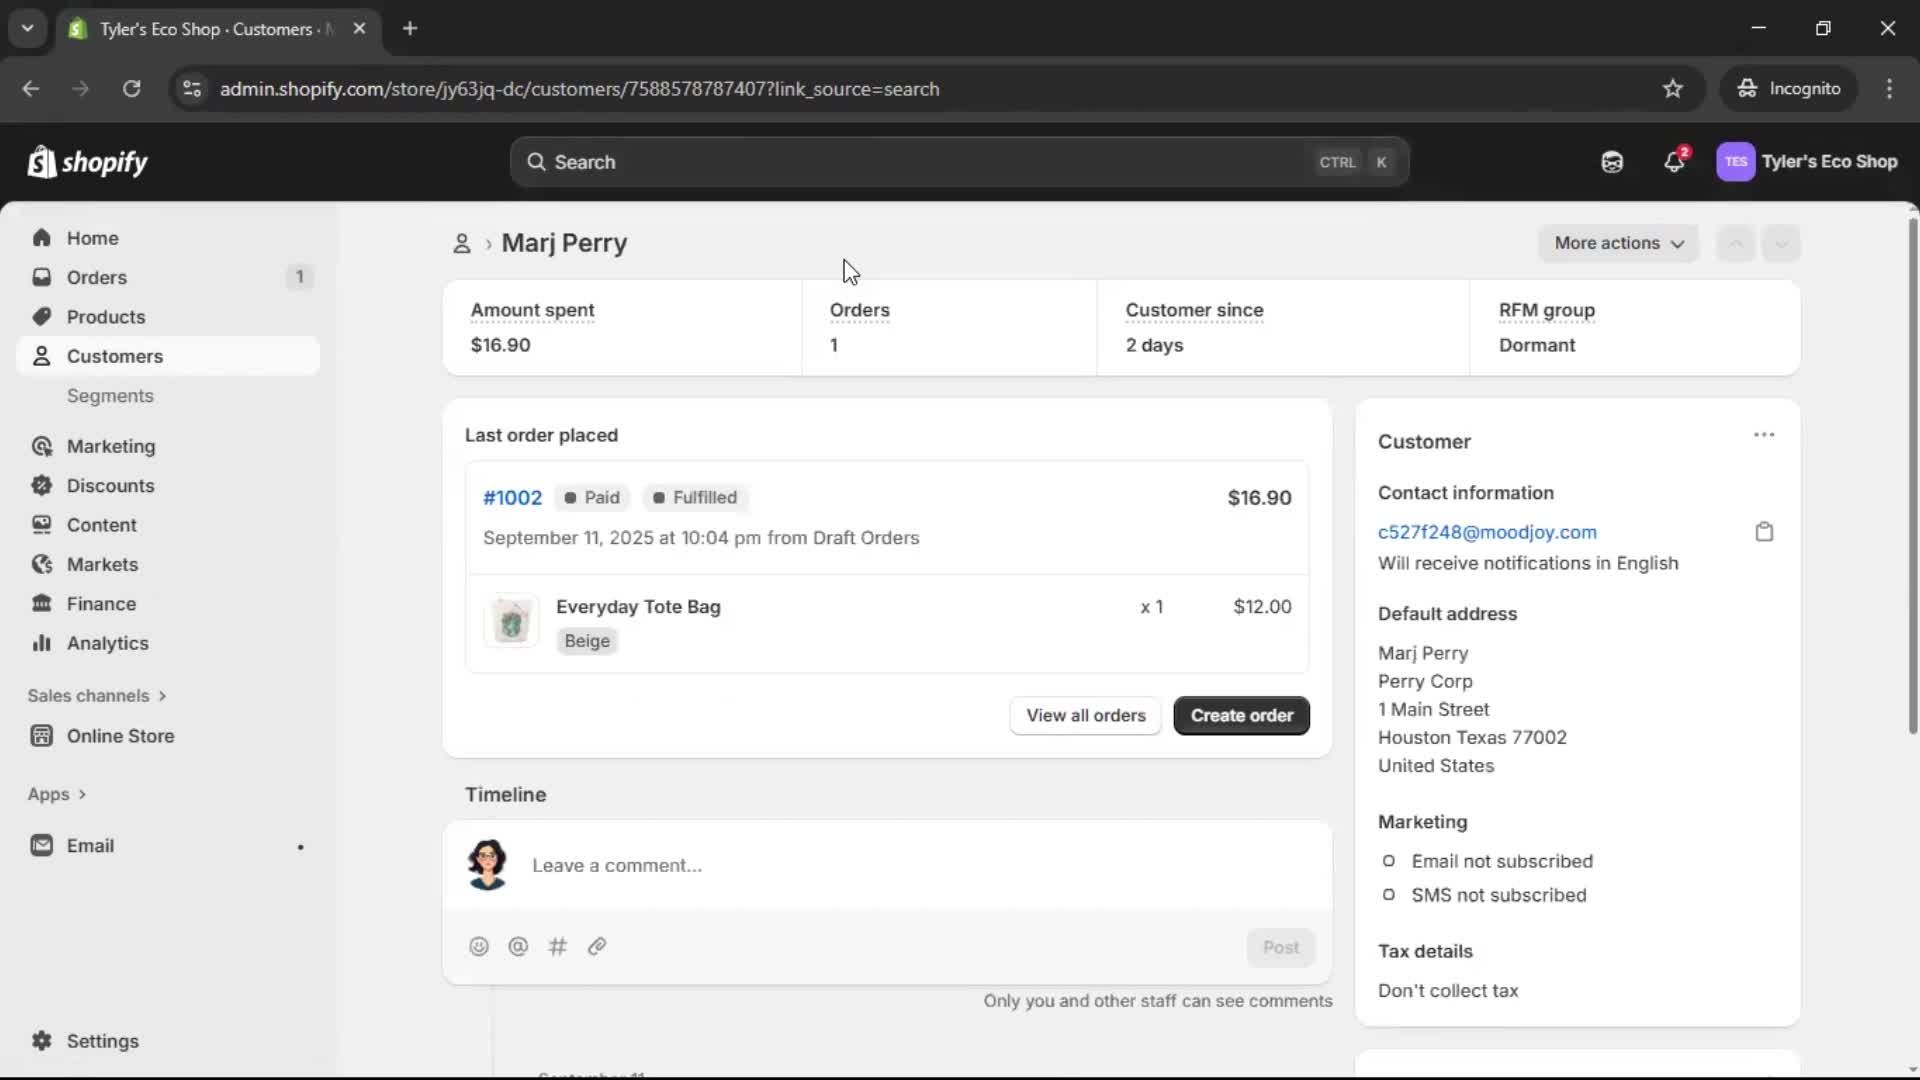Click the mention staff @ icon

[x=518, y=946]
